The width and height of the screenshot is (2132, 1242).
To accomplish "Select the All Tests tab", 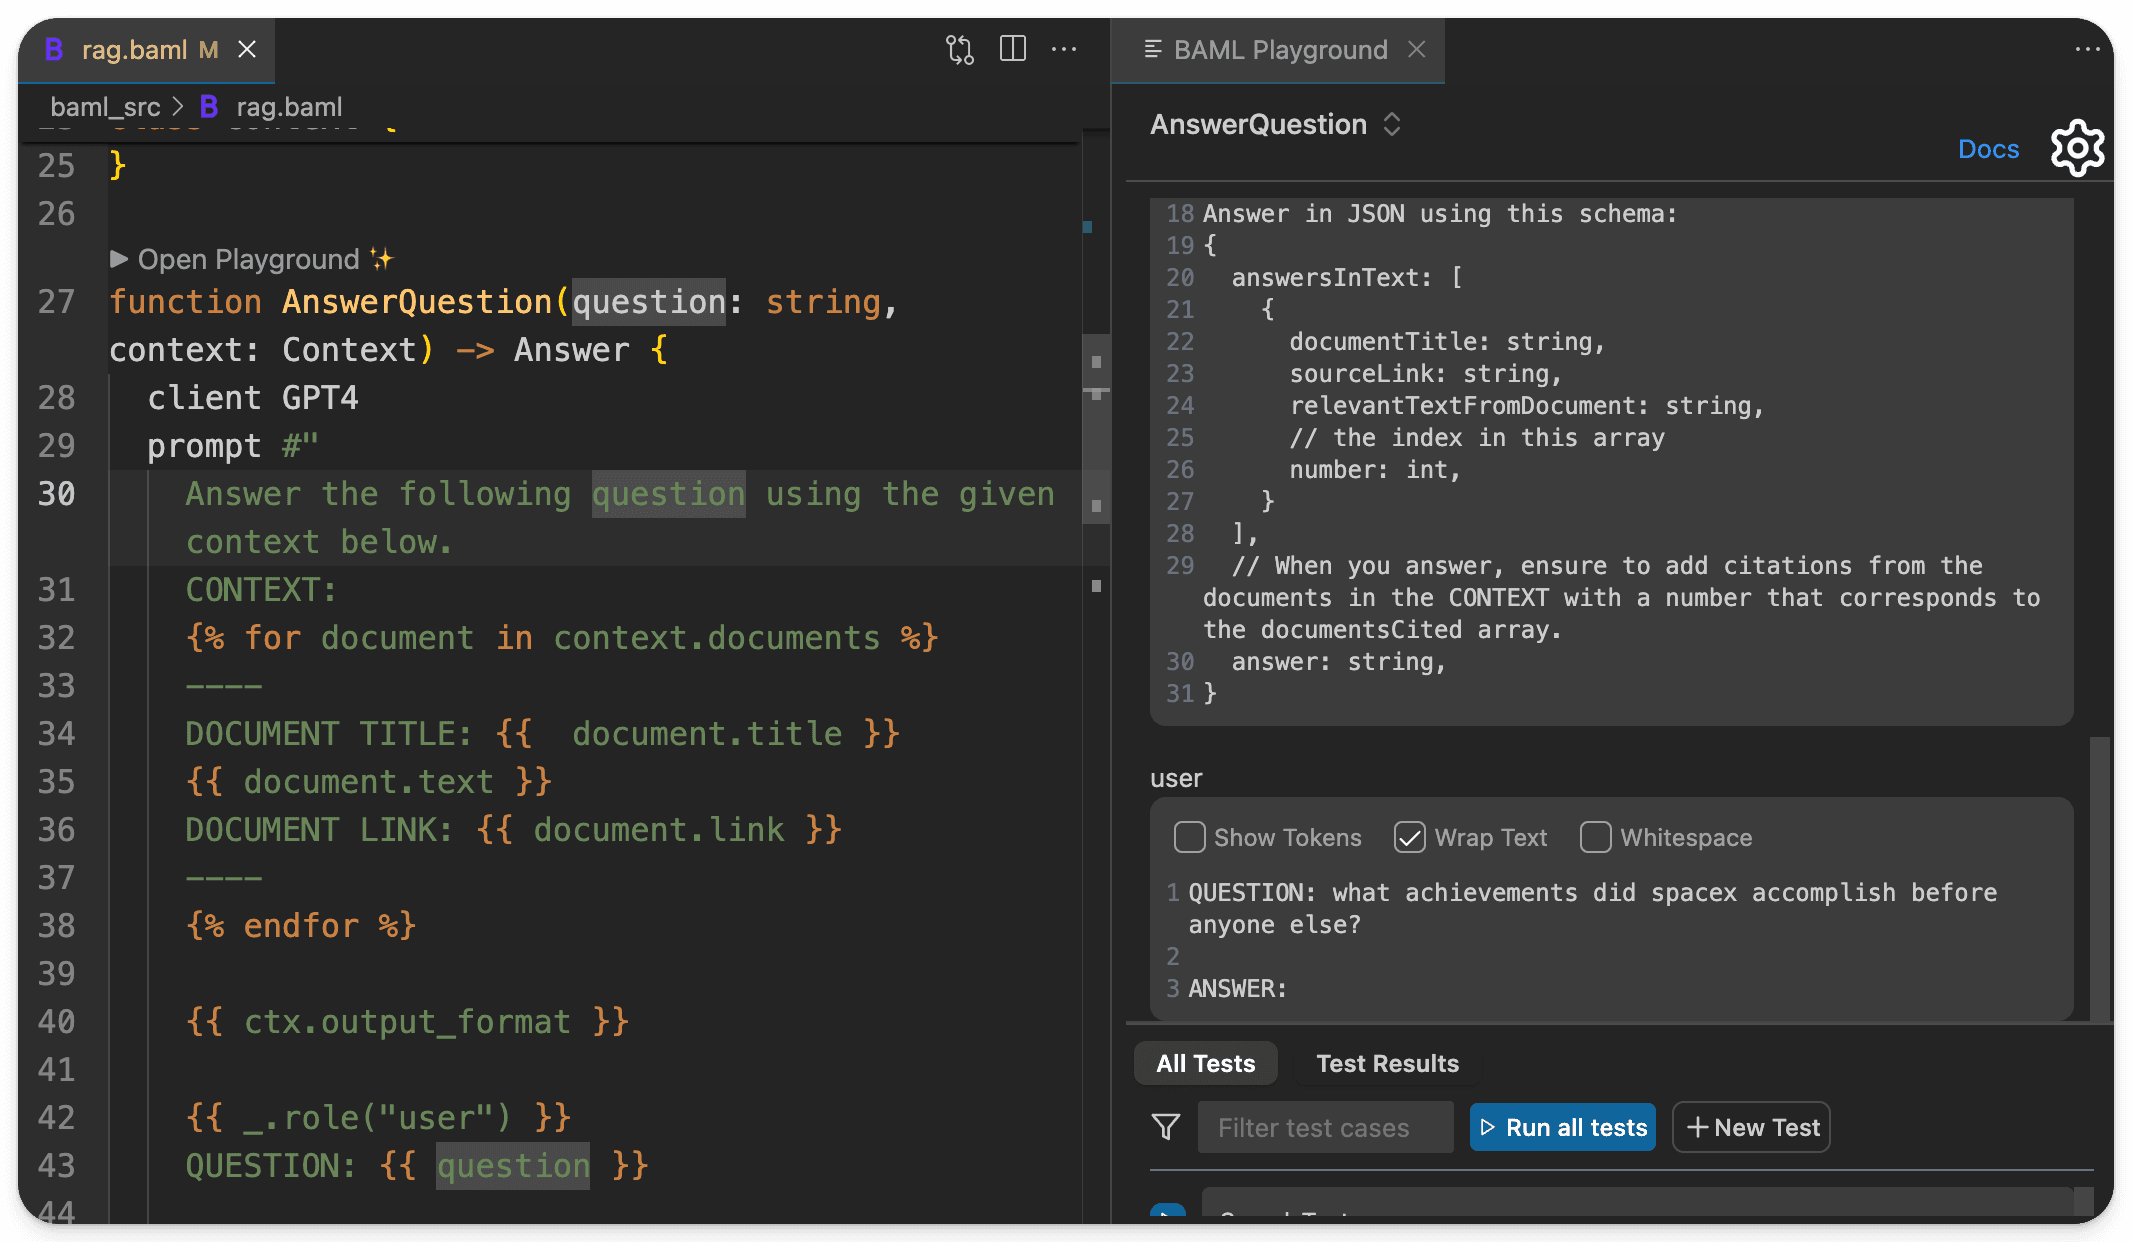I will (1205, 1063).
